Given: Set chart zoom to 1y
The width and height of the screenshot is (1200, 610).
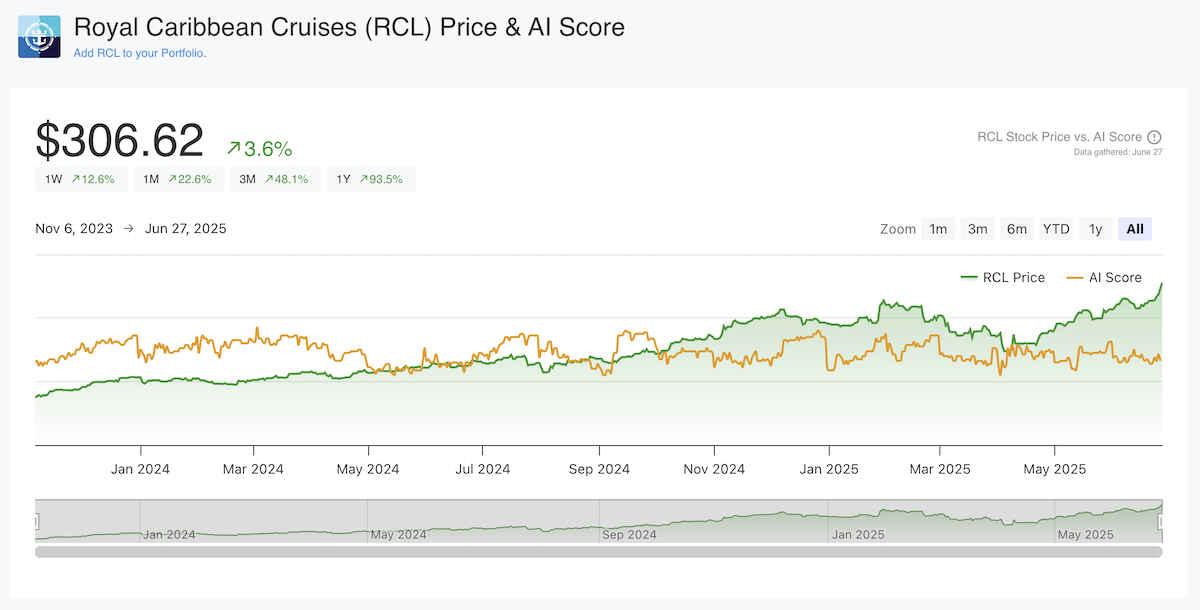Looking at the screenshot, I should 1096,229.
